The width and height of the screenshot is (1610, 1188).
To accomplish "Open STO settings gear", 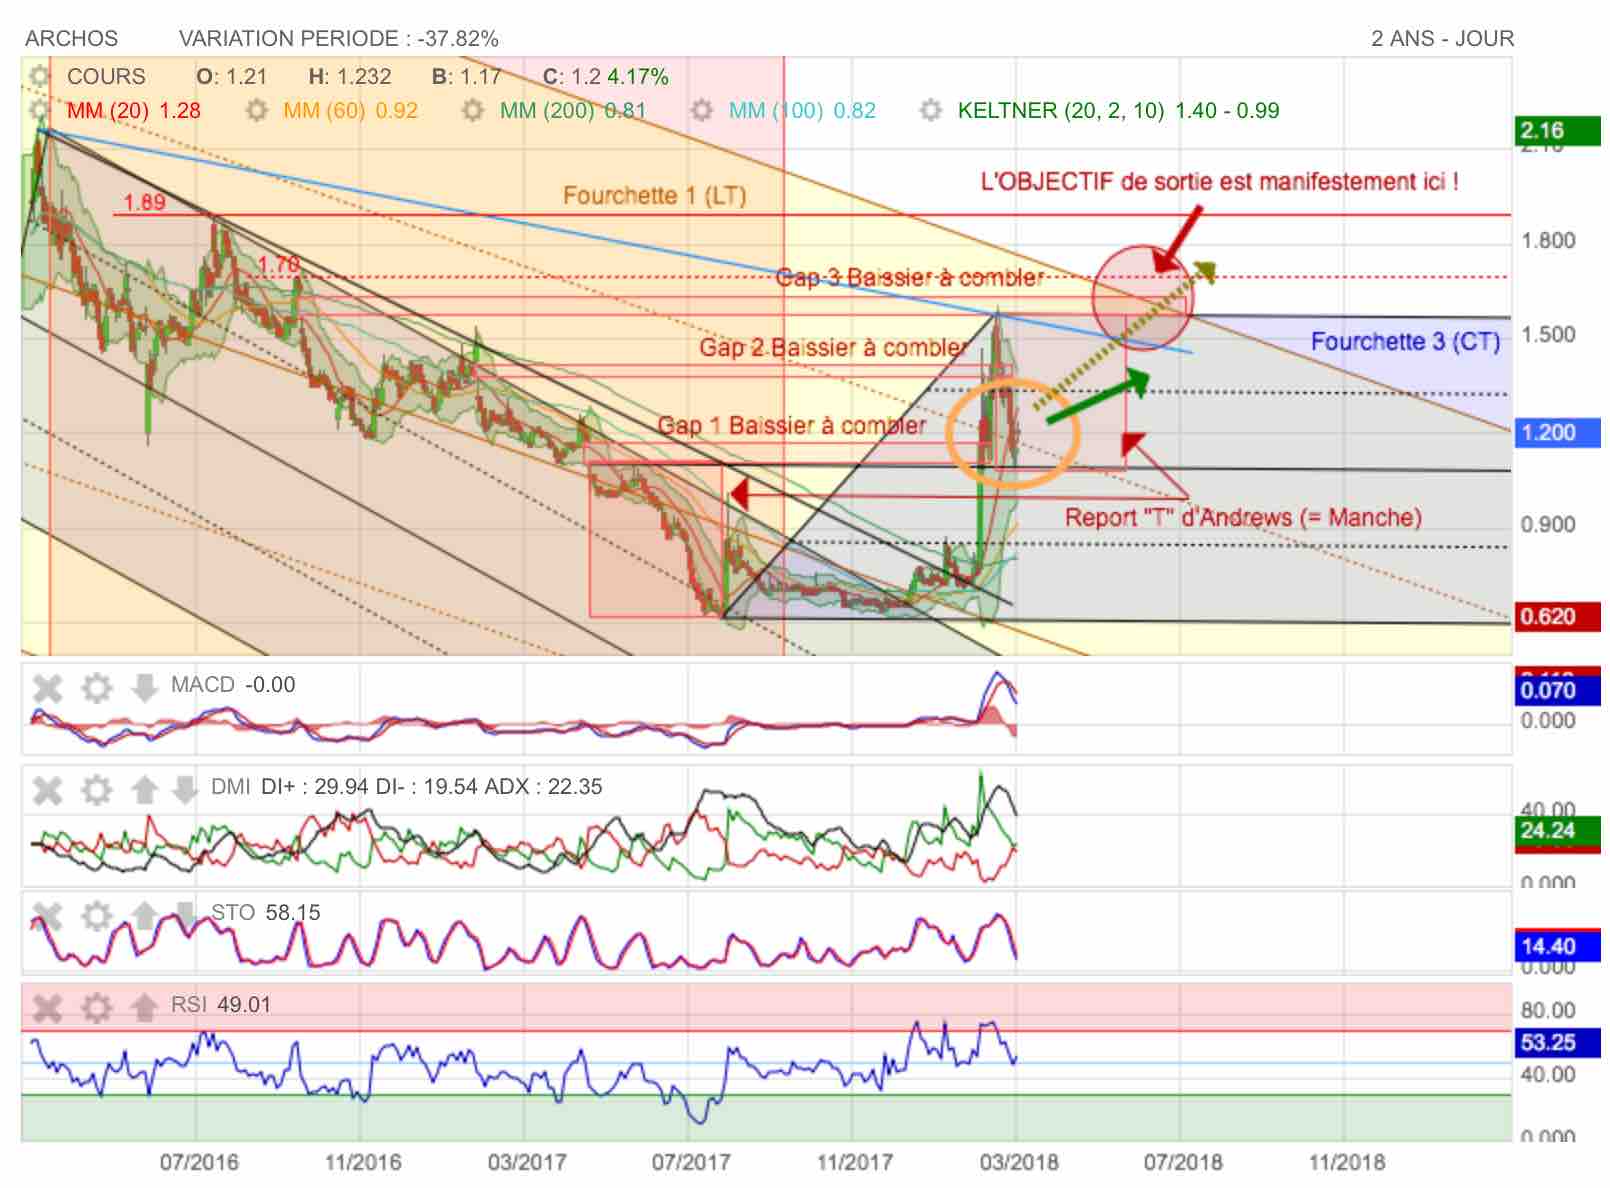I will click(96, 916).
